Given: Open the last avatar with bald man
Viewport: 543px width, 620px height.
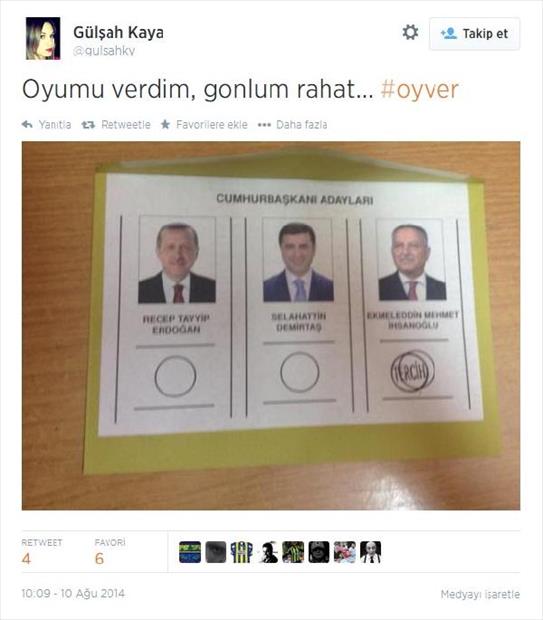Looking at the screenshot, I should point(371,552).
